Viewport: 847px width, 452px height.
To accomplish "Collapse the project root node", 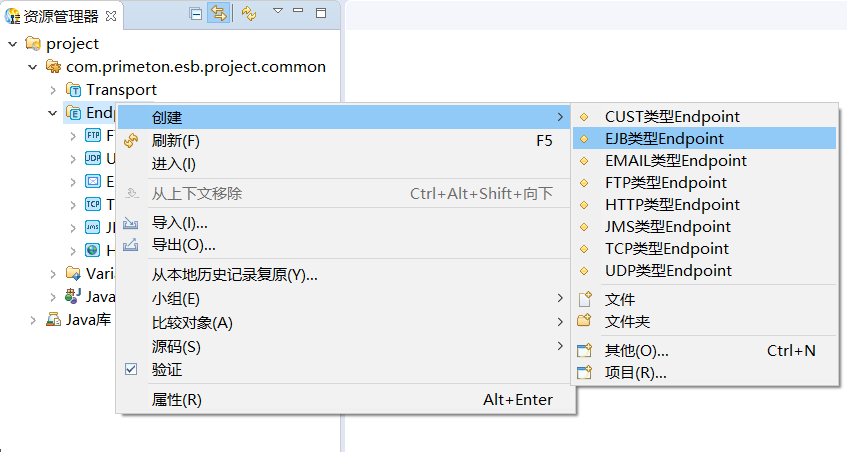I will pyautogui.click(x=12, y=44).
